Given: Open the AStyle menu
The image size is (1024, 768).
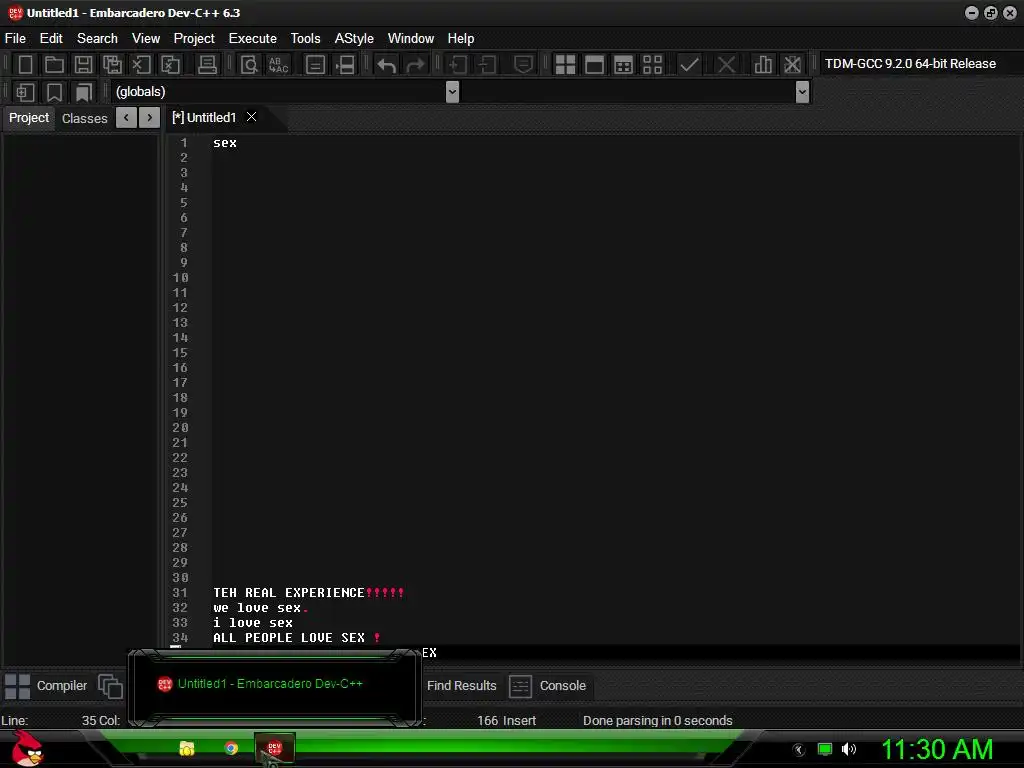Looking at the screenshot, I should coord(354,39).
